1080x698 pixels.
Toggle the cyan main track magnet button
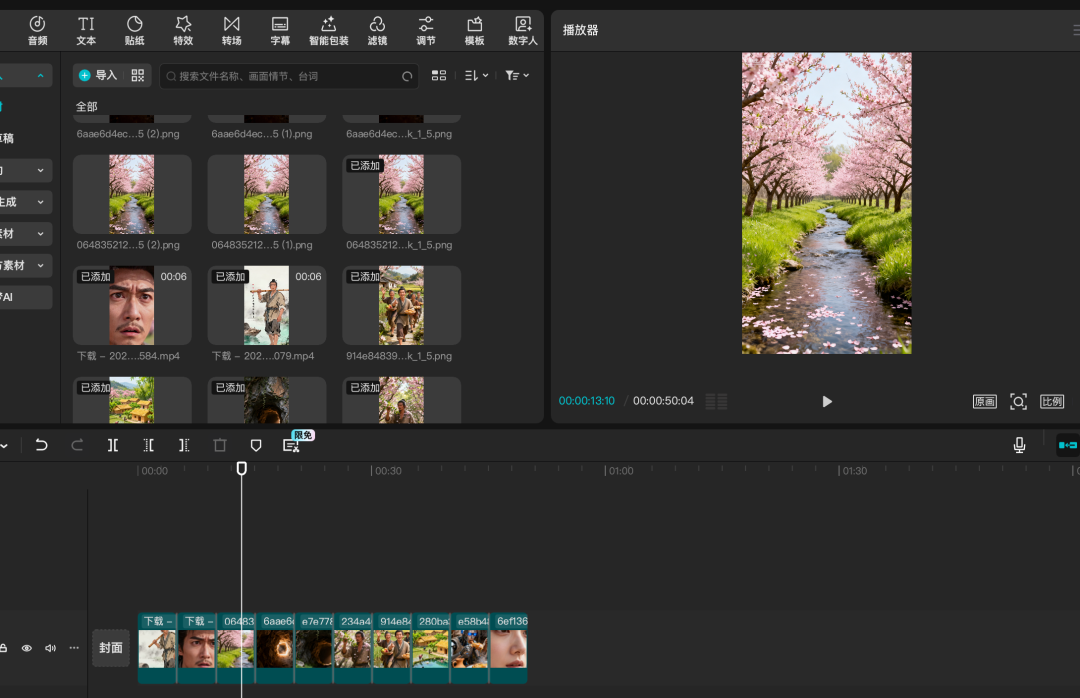pyautogui.click(x=1067, y=445)
